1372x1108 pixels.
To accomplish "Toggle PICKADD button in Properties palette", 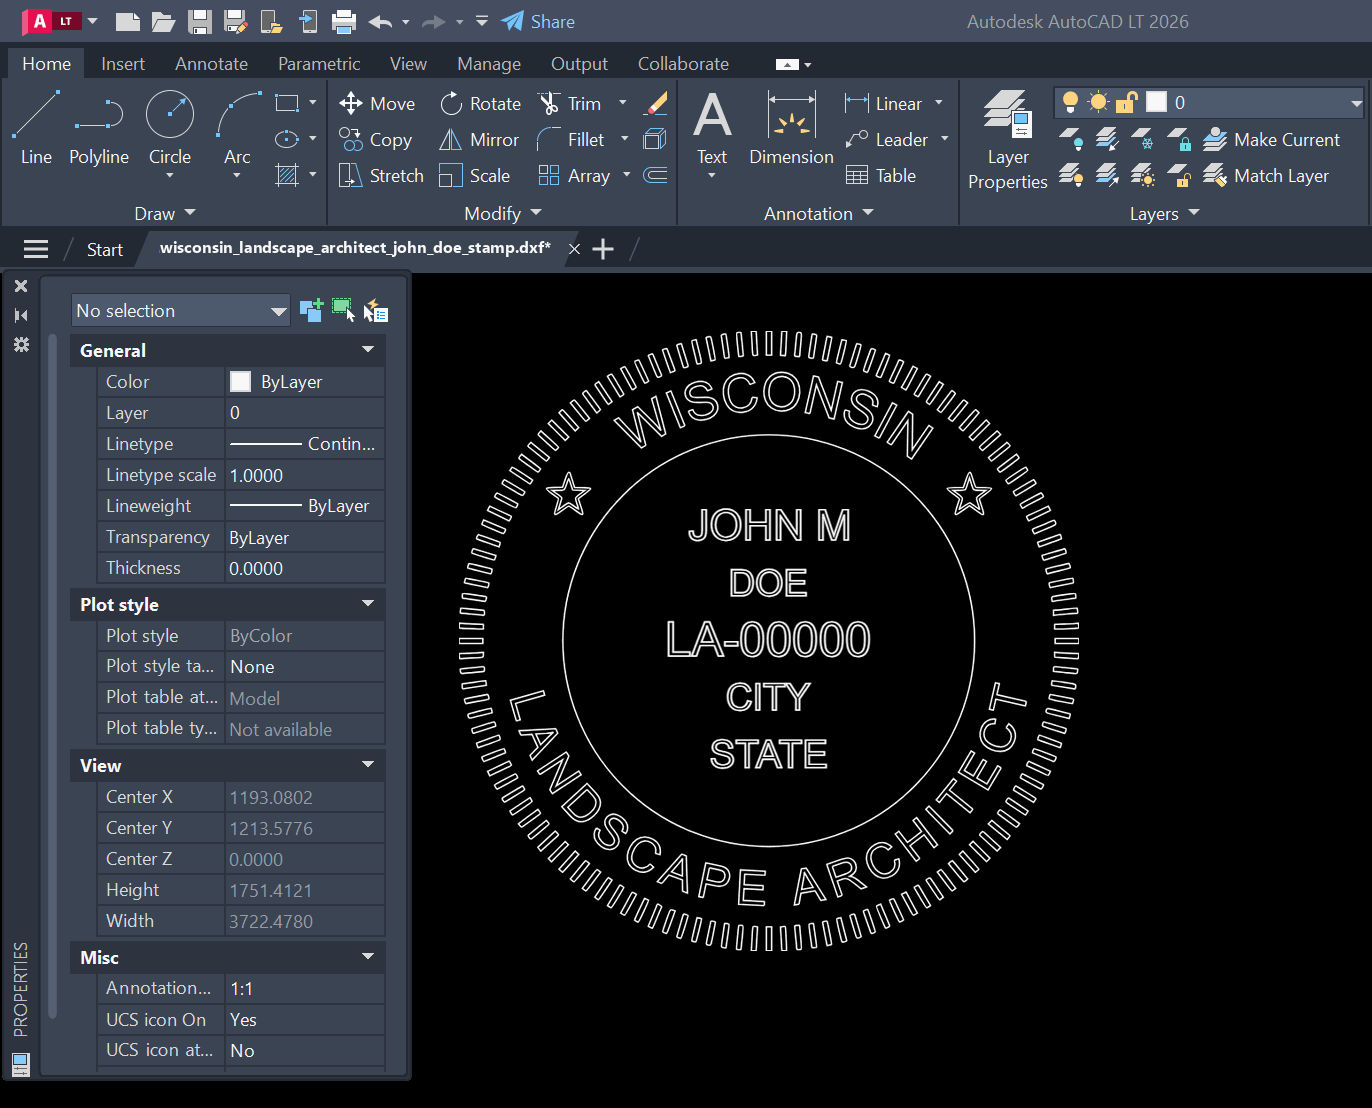I will (x=311, y=310).
